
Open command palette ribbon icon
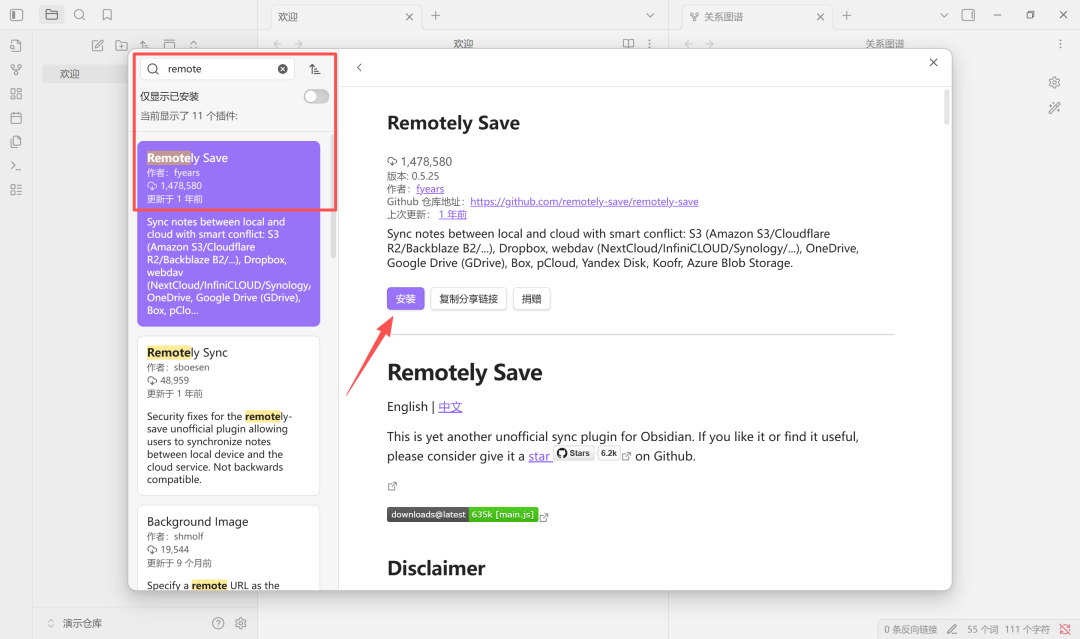17,166
